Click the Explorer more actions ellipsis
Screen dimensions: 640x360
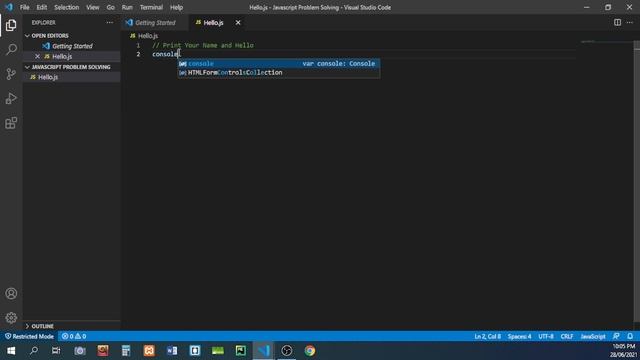coord(110,23)
